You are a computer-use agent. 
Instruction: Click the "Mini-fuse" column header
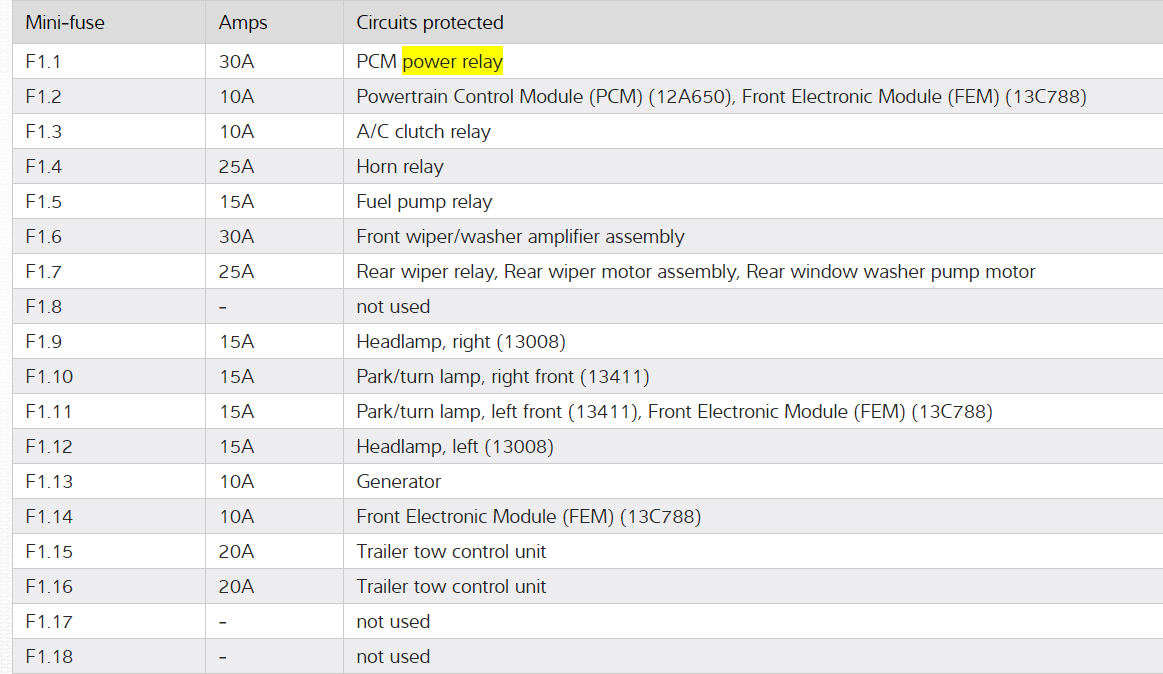65,22
